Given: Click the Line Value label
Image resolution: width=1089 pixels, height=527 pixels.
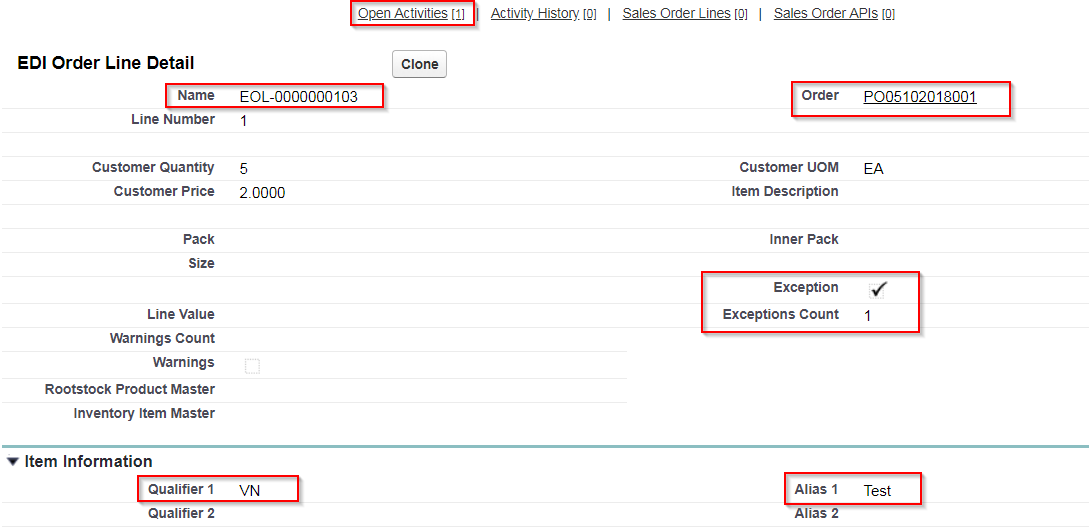Looking at the screenshot, I should (181, 314).
